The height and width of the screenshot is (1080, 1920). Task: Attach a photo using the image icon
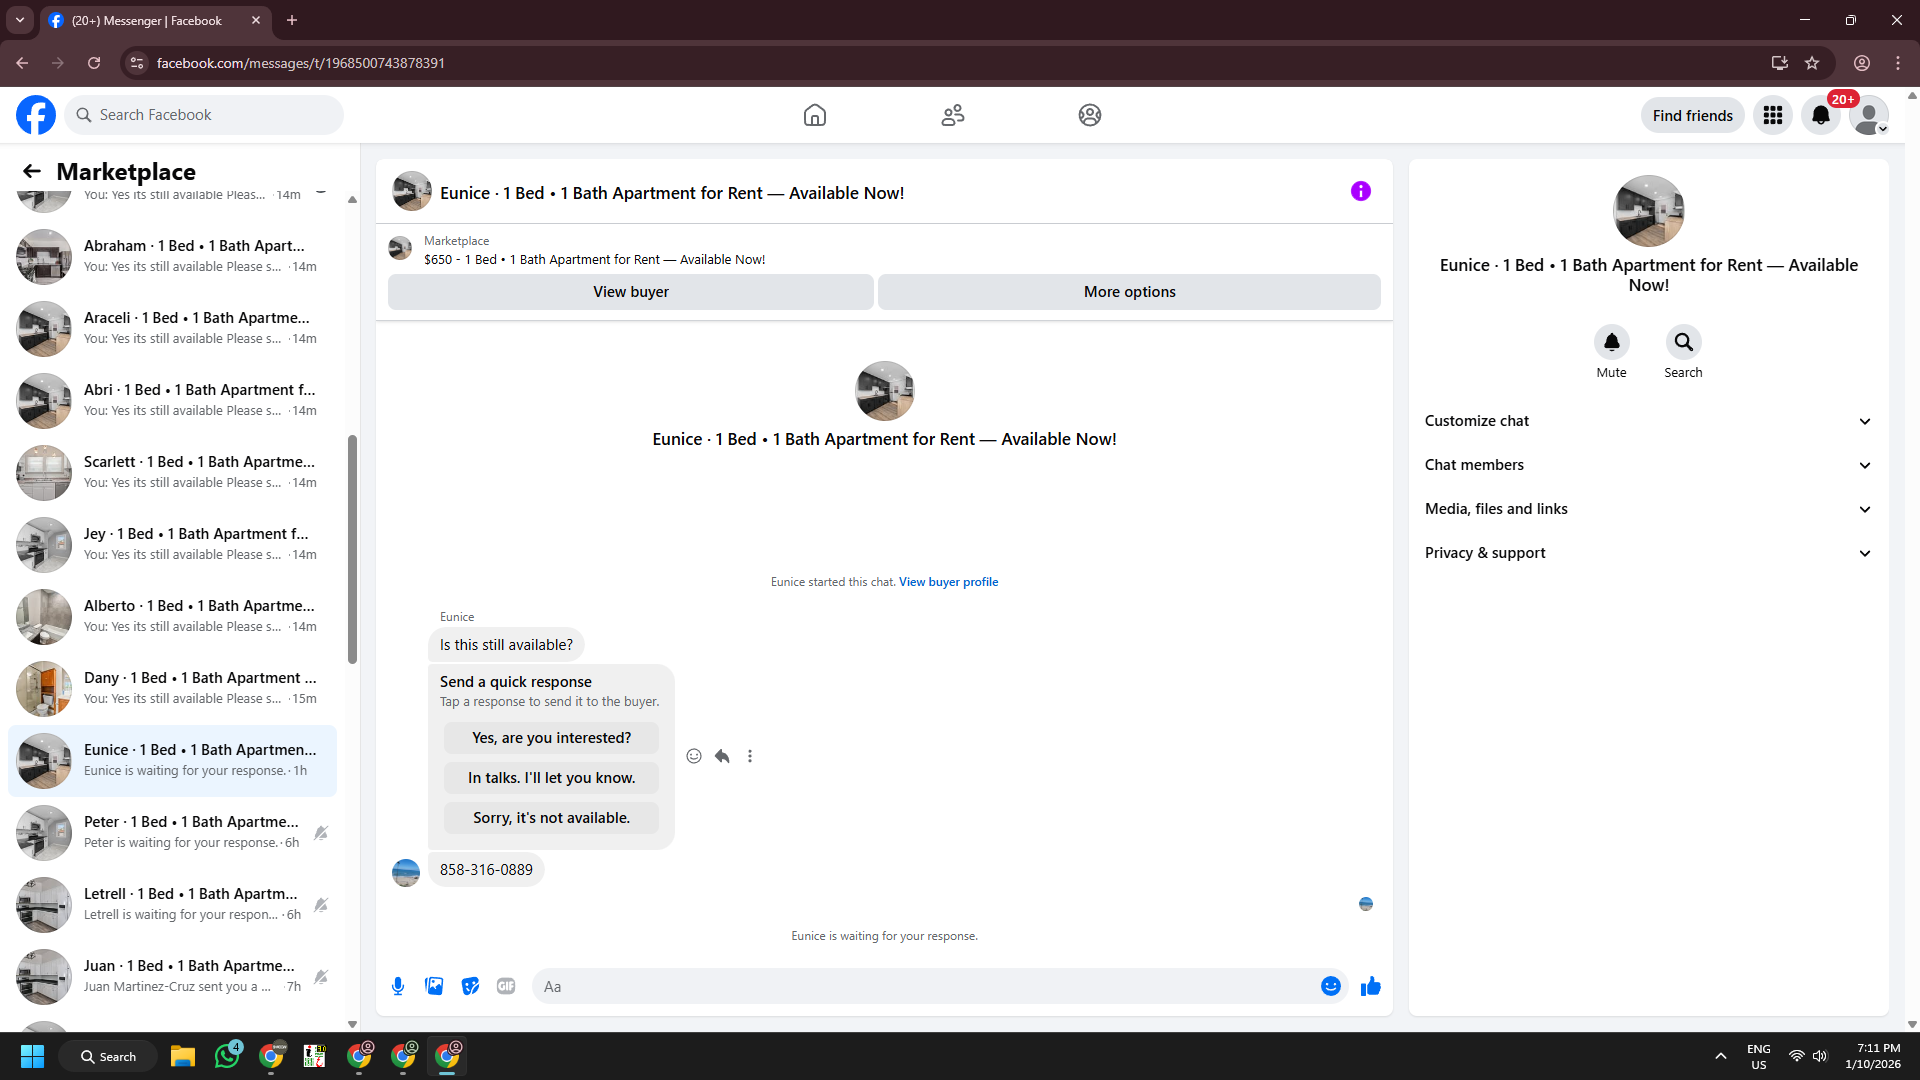coord(434,986)
